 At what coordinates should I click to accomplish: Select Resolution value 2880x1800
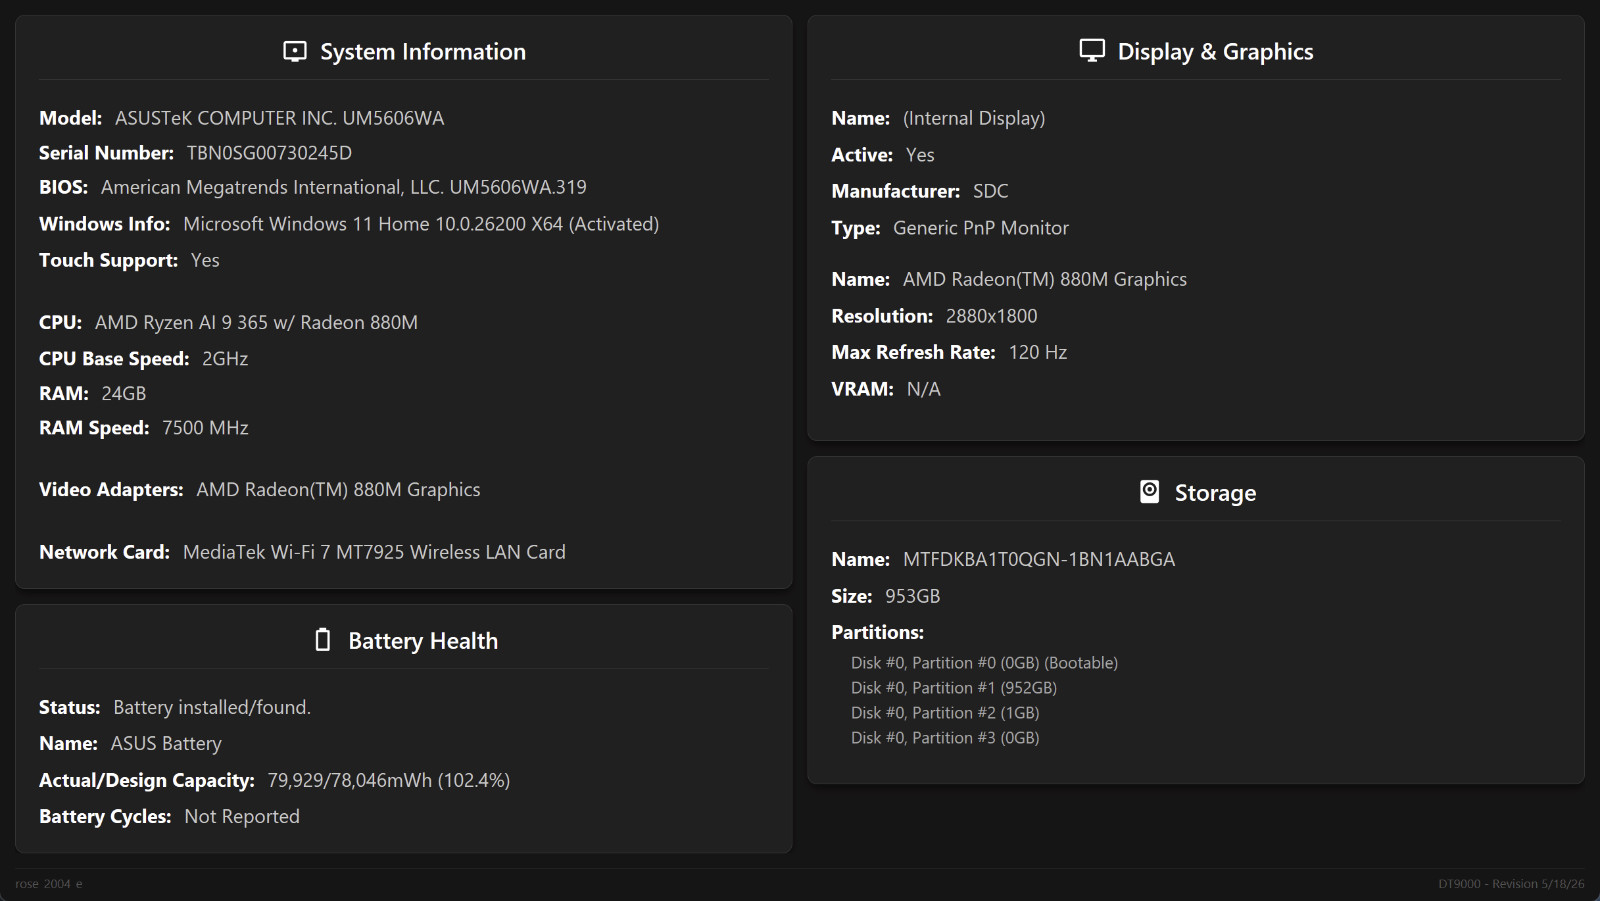[992, 316]
